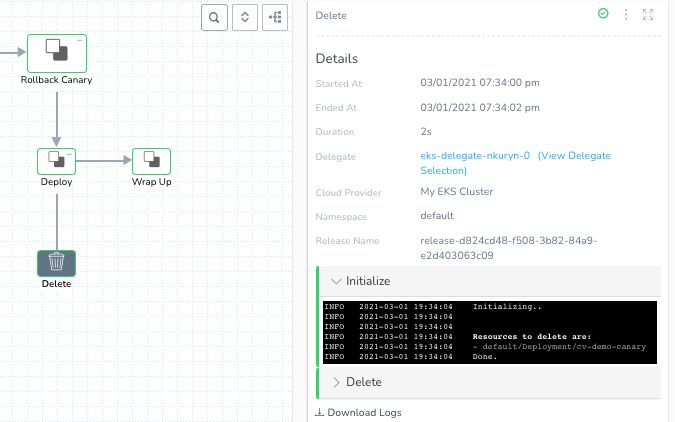Collapse the Initialize log section
Image resolution: width=675 pixels, height=422 pixels.
(490, 281)
